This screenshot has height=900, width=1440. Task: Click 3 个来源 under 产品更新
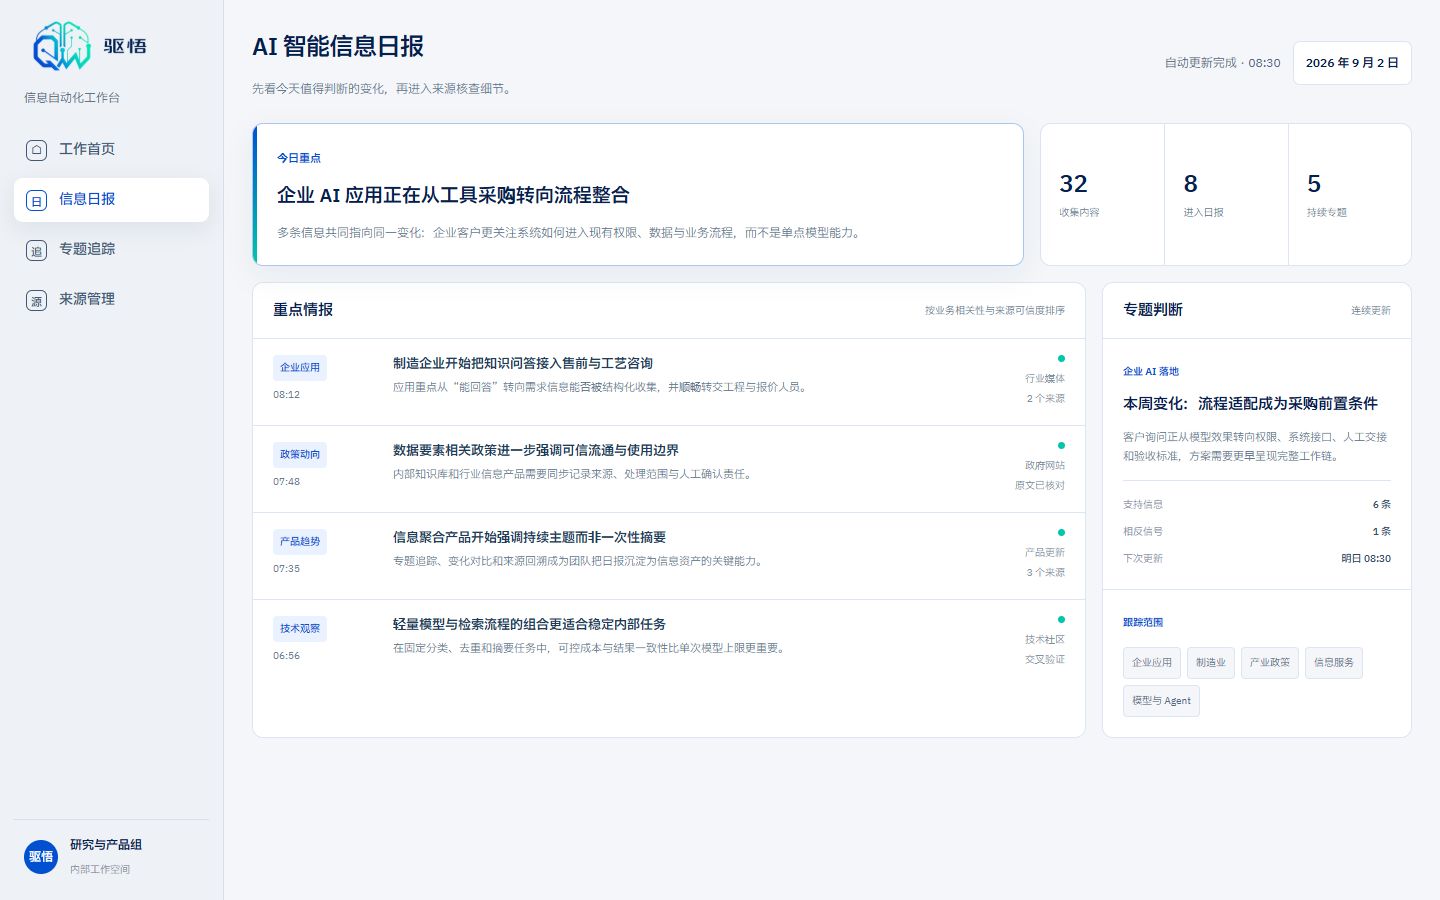point(1046,572)
